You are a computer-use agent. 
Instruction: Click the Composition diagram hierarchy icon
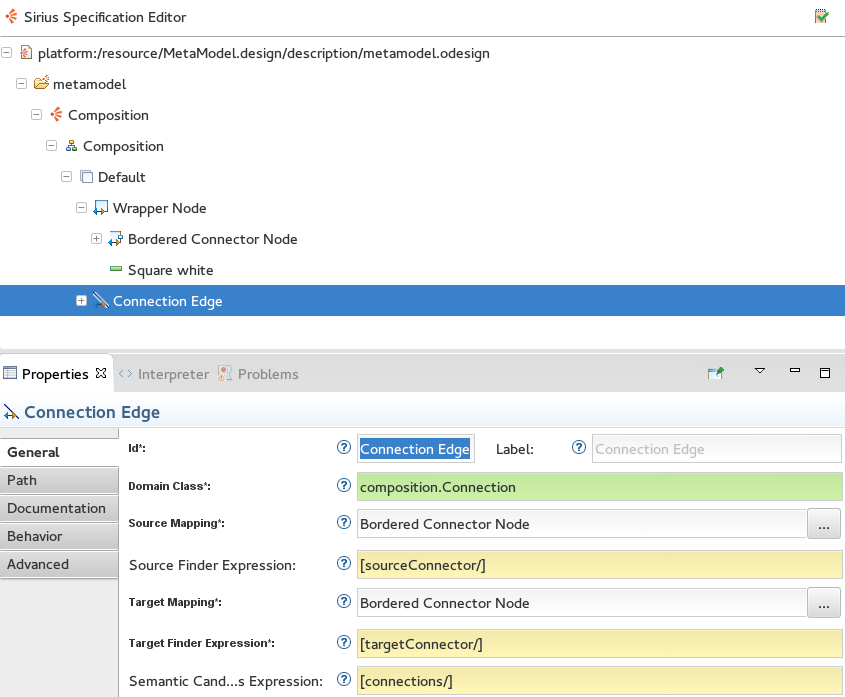coord(71,146)
